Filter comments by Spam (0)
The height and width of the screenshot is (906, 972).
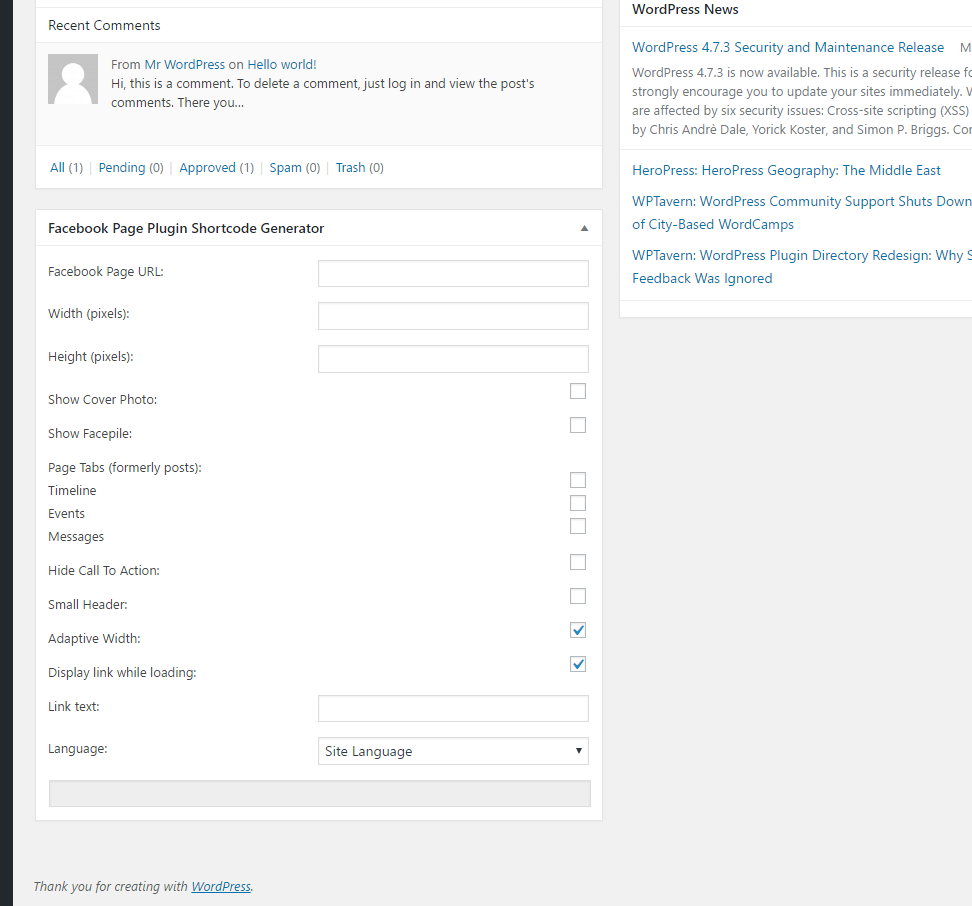pyautogui.click(x=294, y=167)
